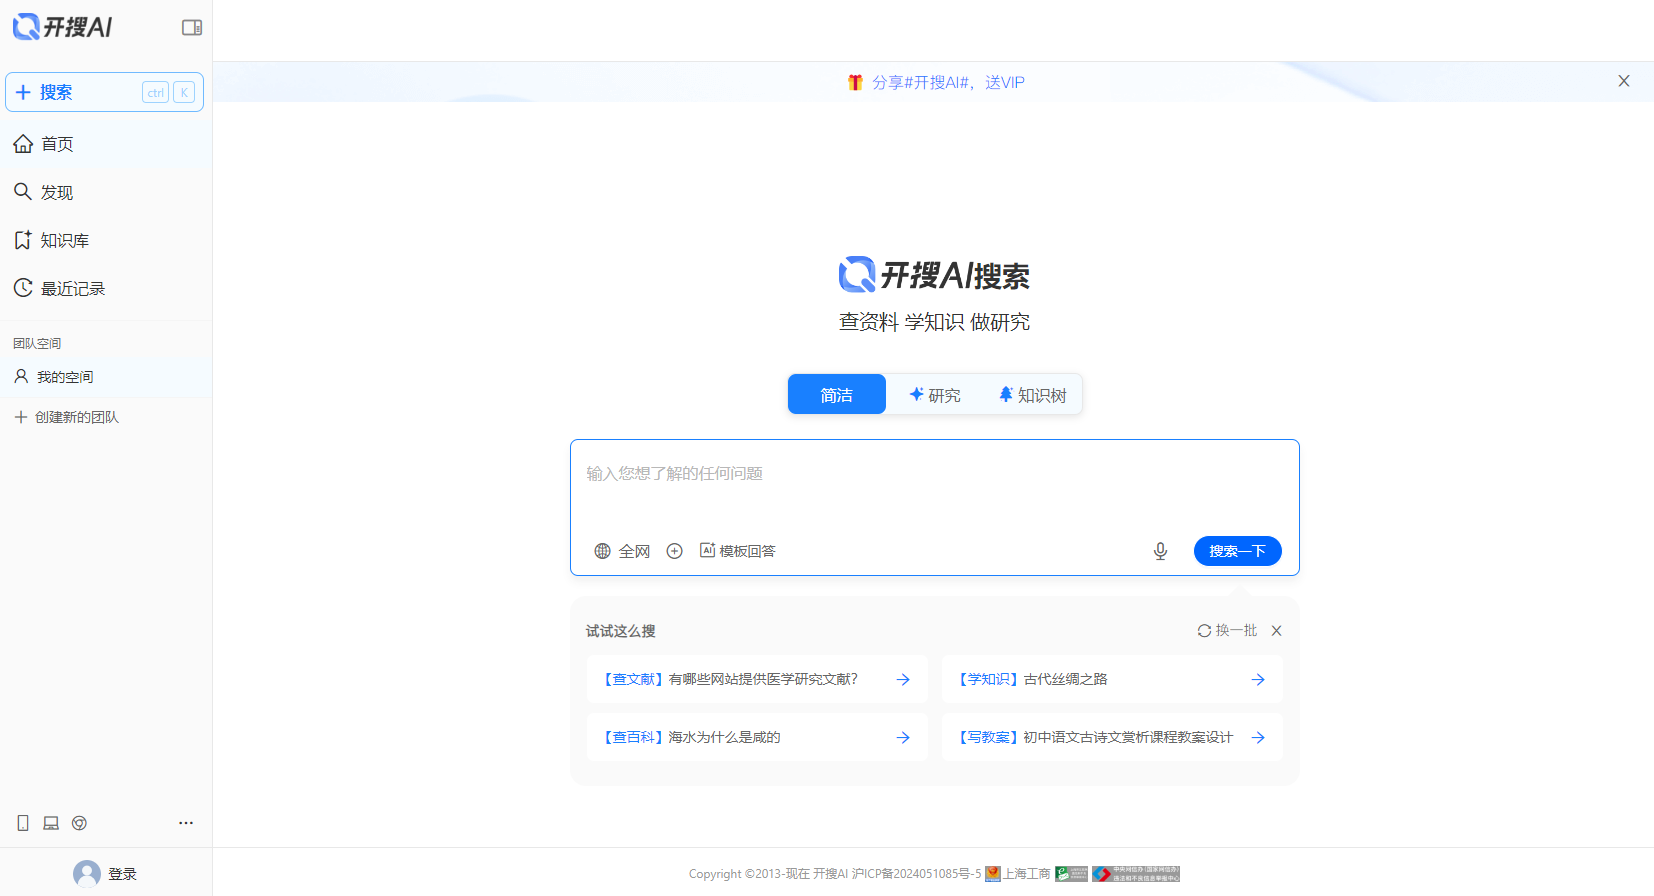Click the 开搜AI logo in sidebar
Screen dimensions: 1654x896
tap(62, 27)
